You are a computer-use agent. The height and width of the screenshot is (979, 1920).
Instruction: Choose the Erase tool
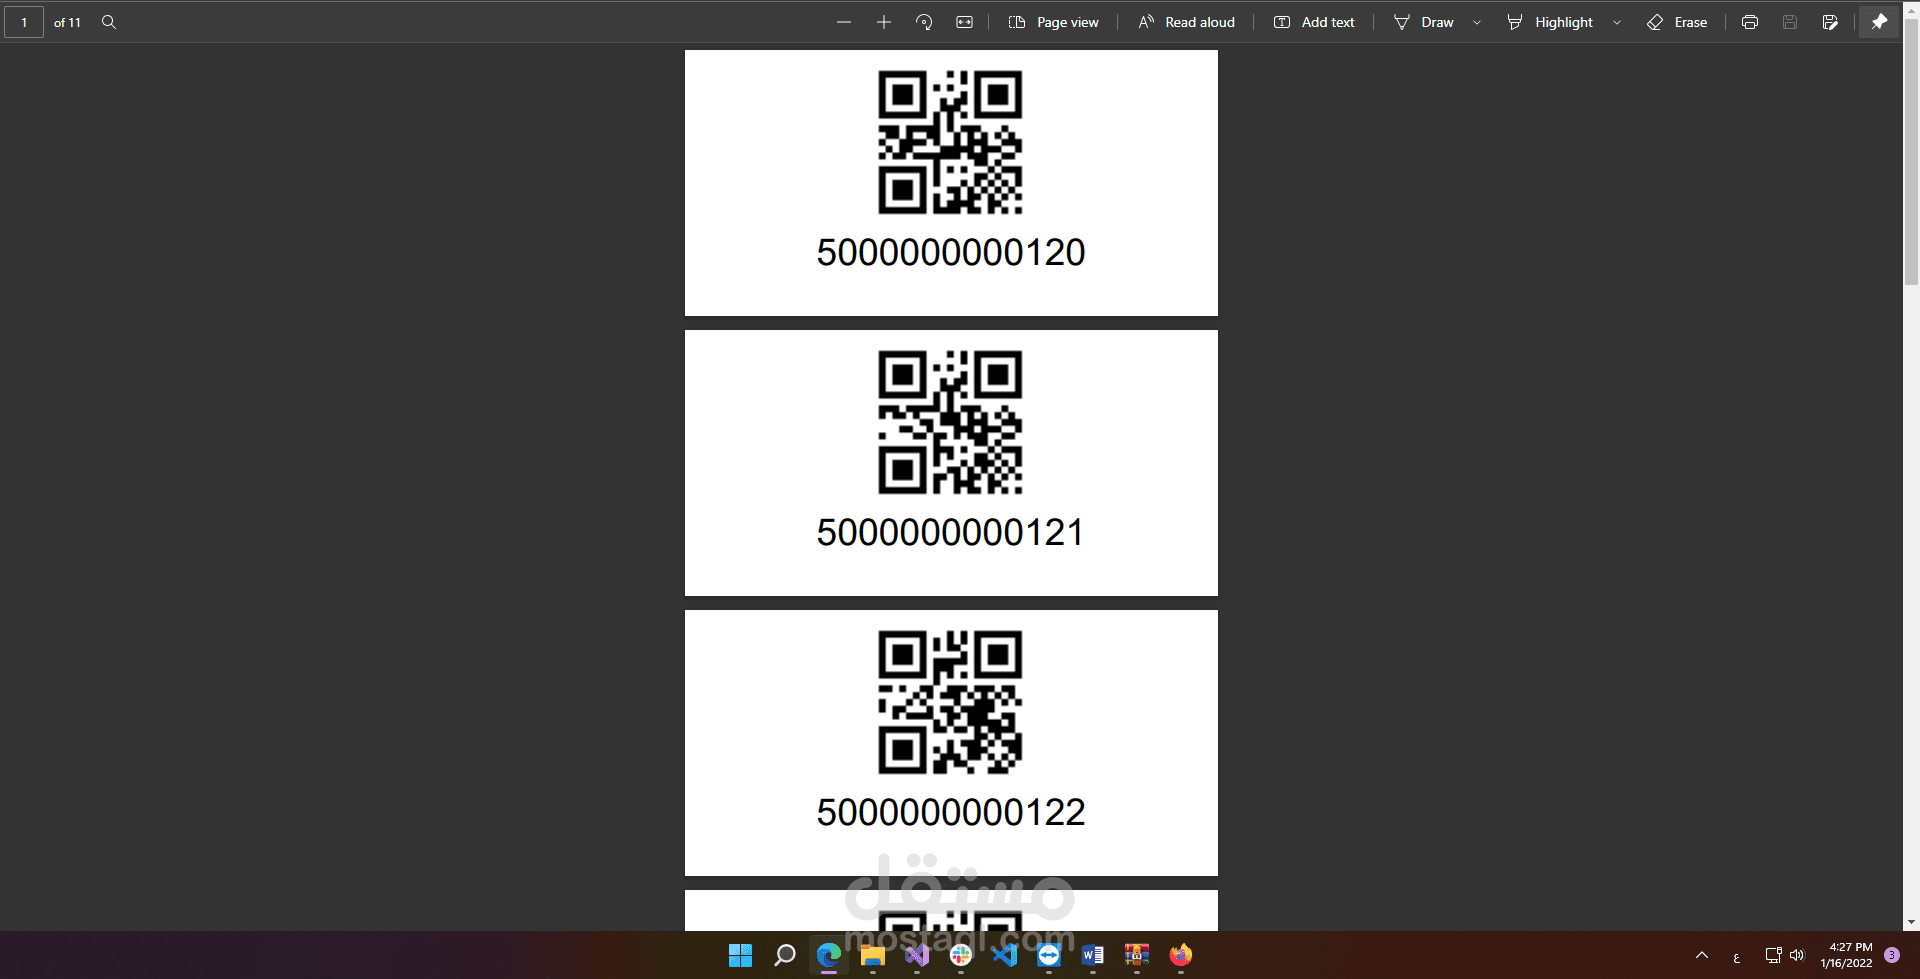1678,22
